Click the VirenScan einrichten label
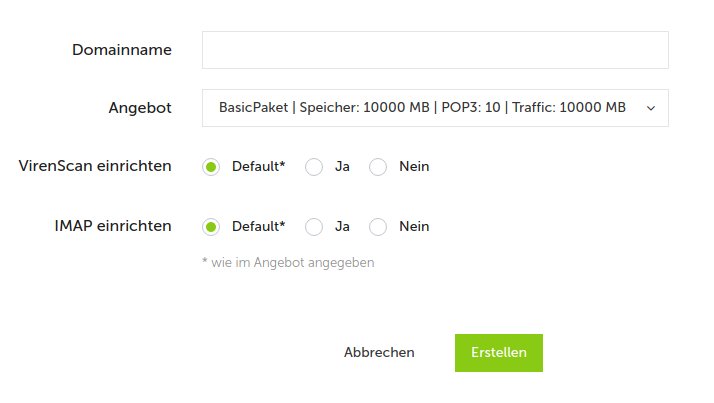Image resolution: width=714 pixels, height=403 pixels. click(95, 166)
